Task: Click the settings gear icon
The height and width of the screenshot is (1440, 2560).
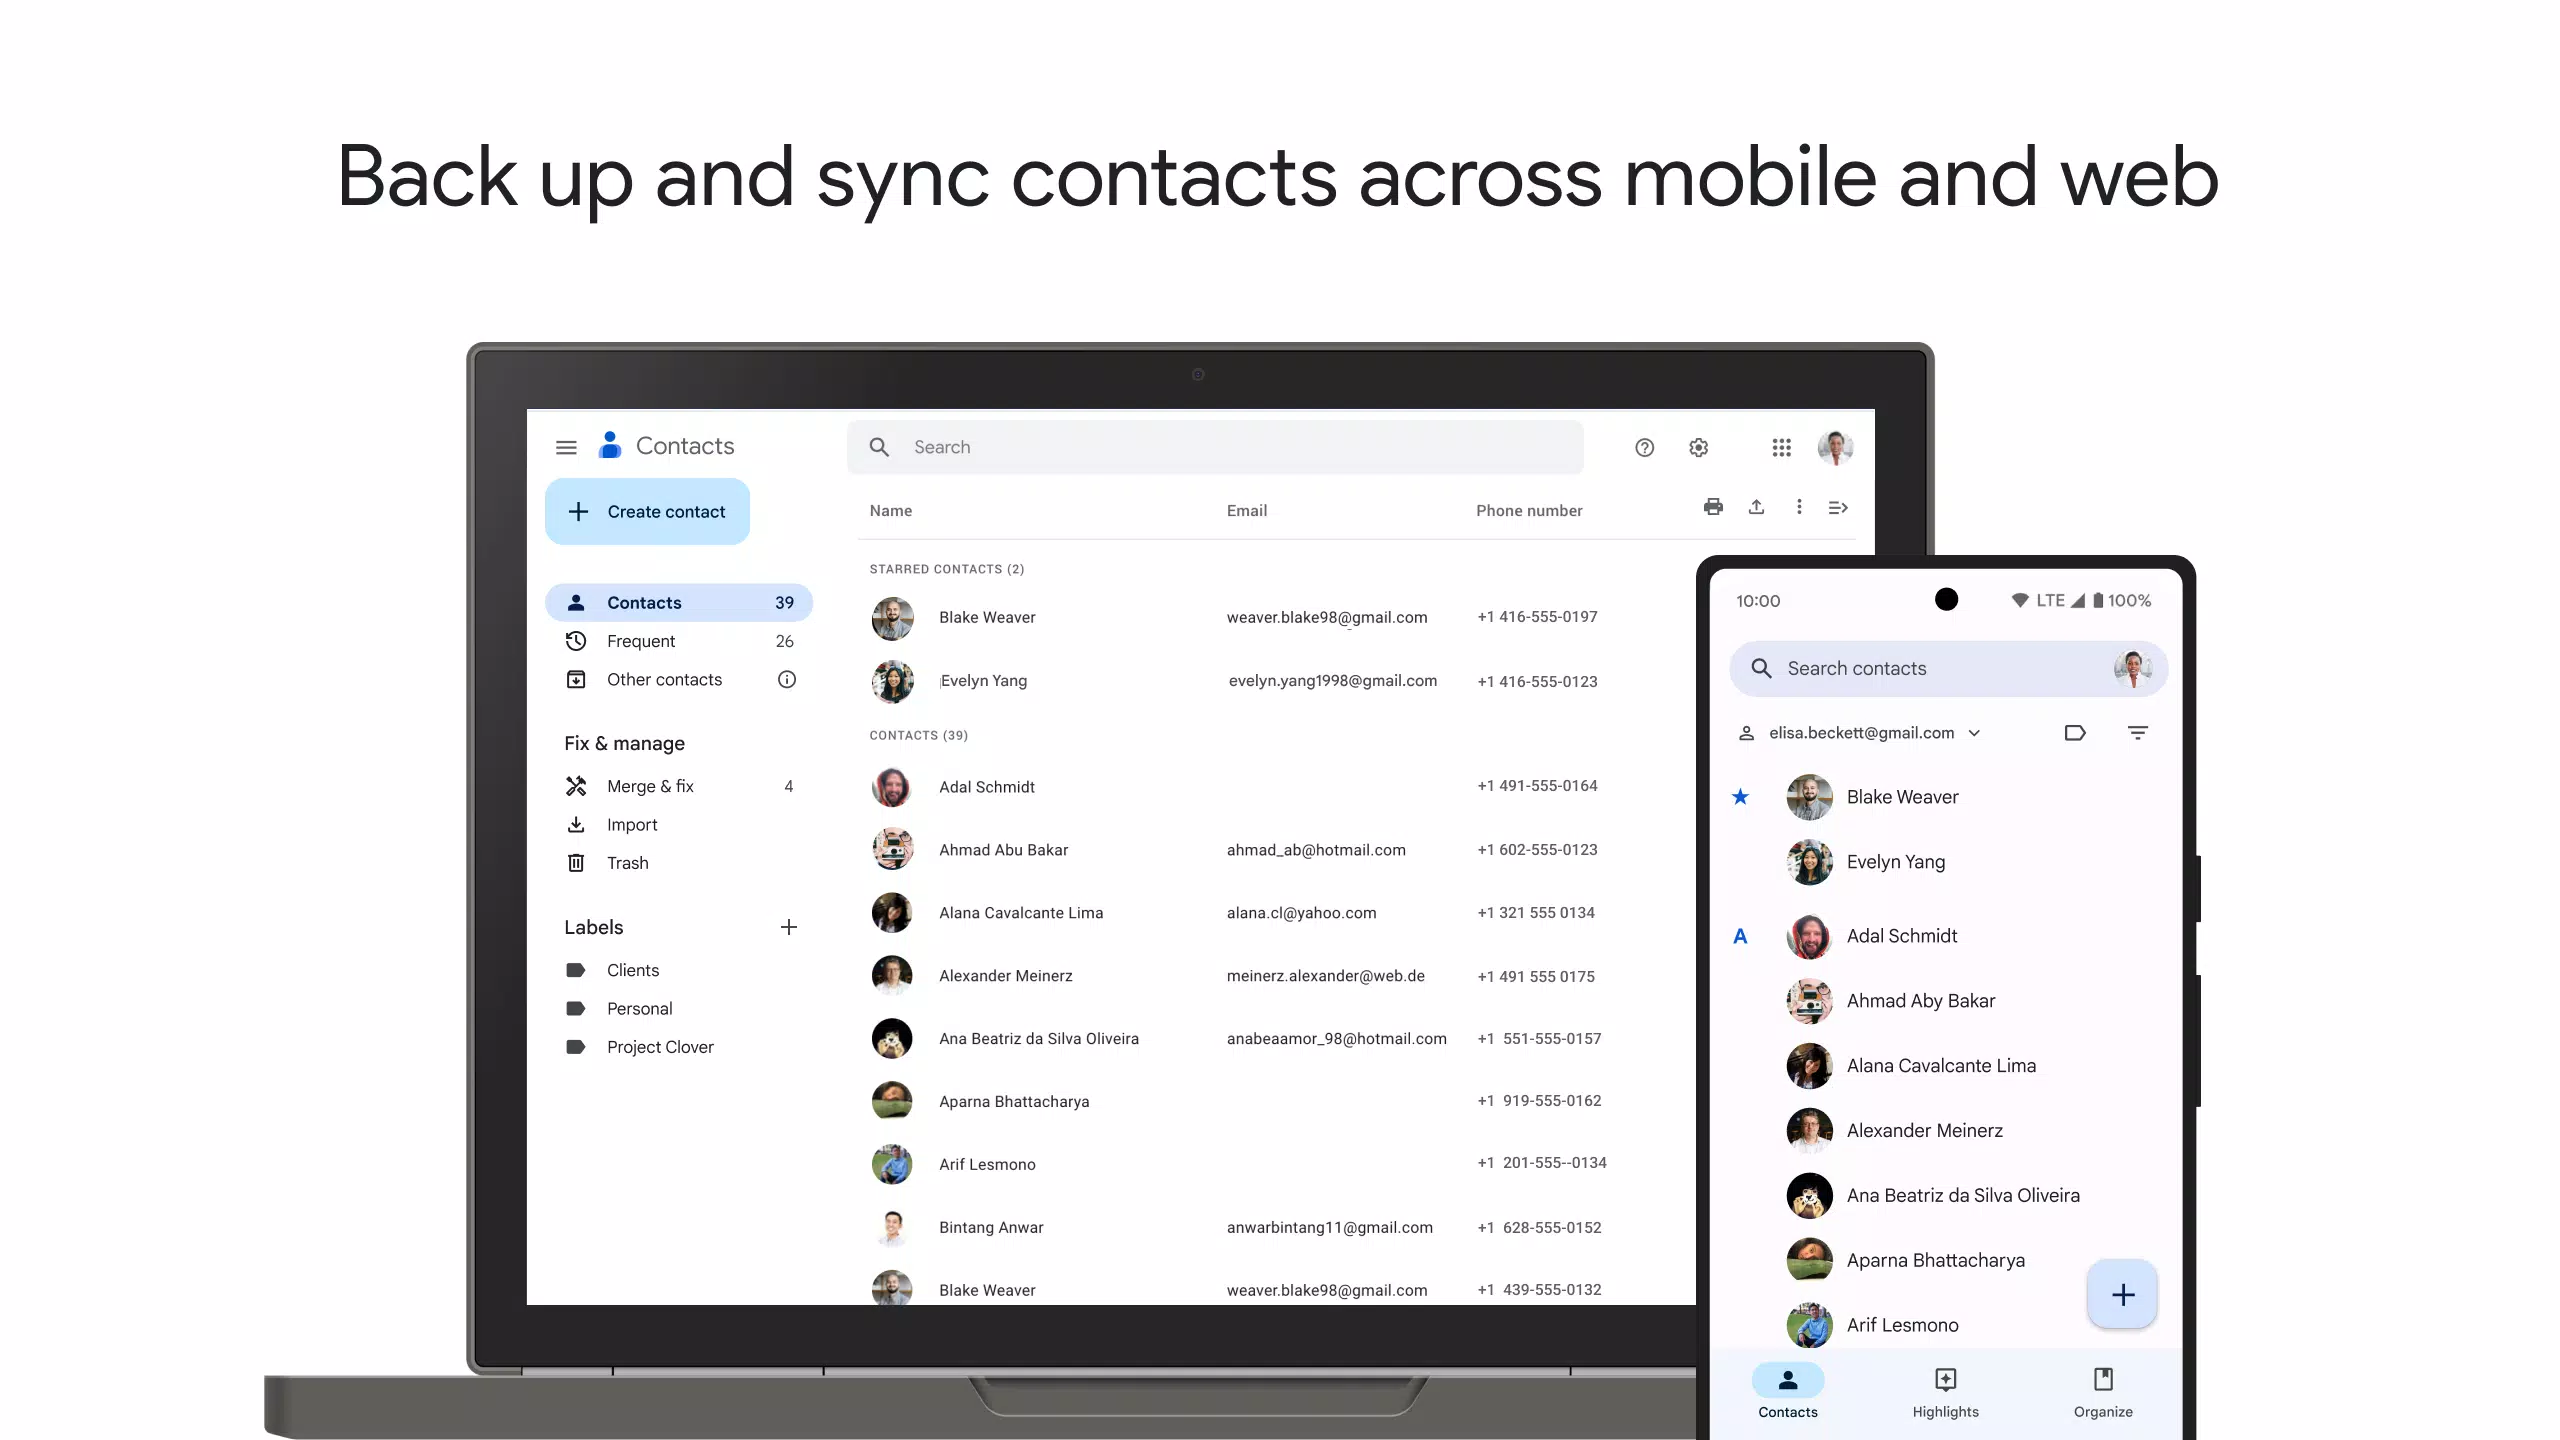Action: pos(1698,447)
